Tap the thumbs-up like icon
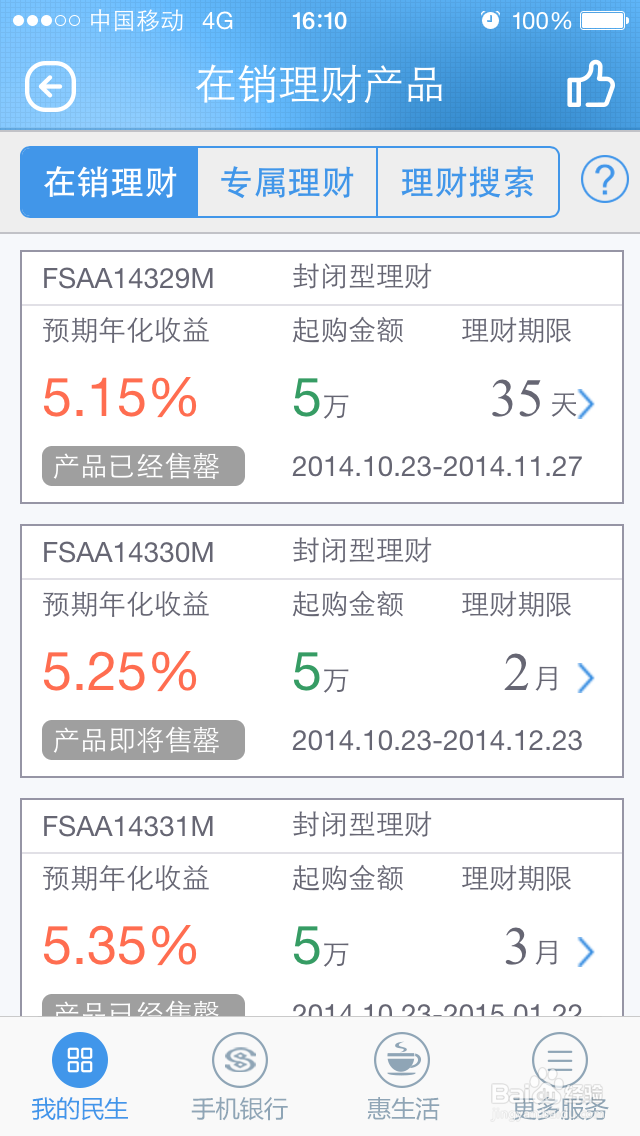 click(x=591, y=84)
